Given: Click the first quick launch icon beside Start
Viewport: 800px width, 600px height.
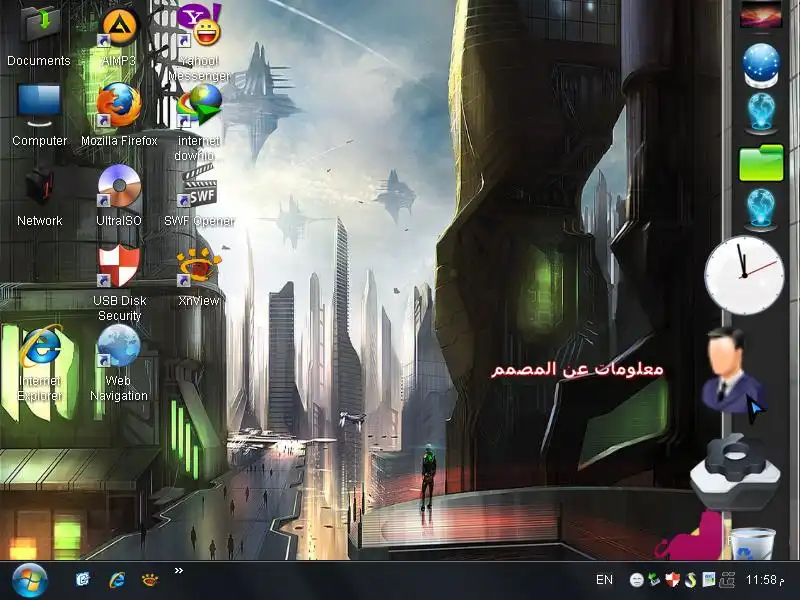Looking at the screenshot, I should coord(83,580).
